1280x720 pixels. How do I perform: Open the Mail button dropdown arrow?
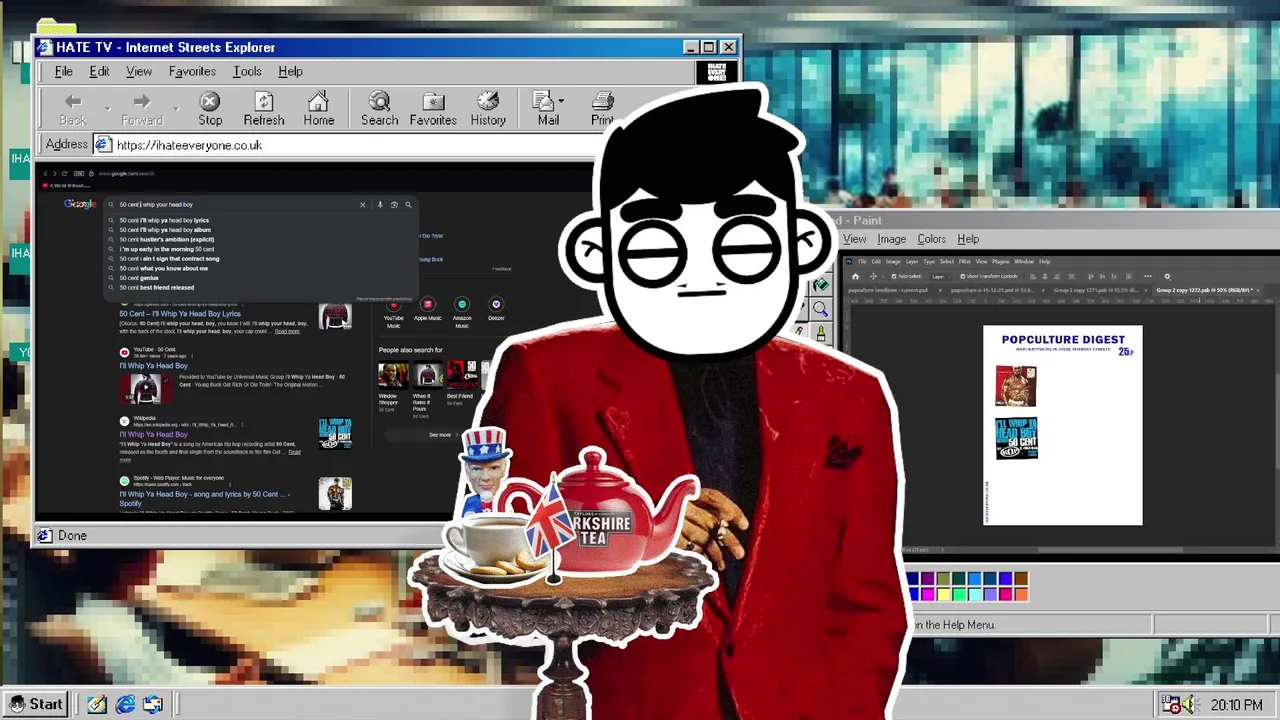point(561,101)
